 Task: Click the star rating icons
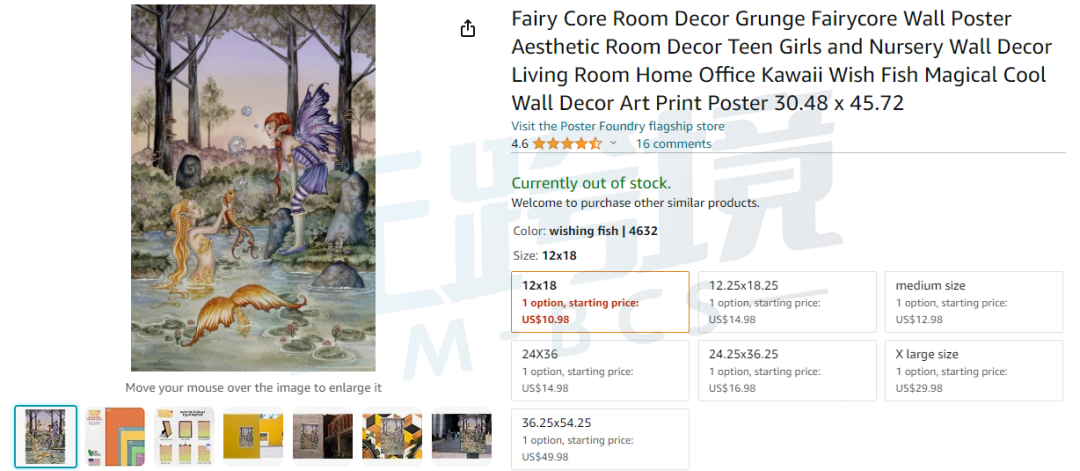[567, 144]
